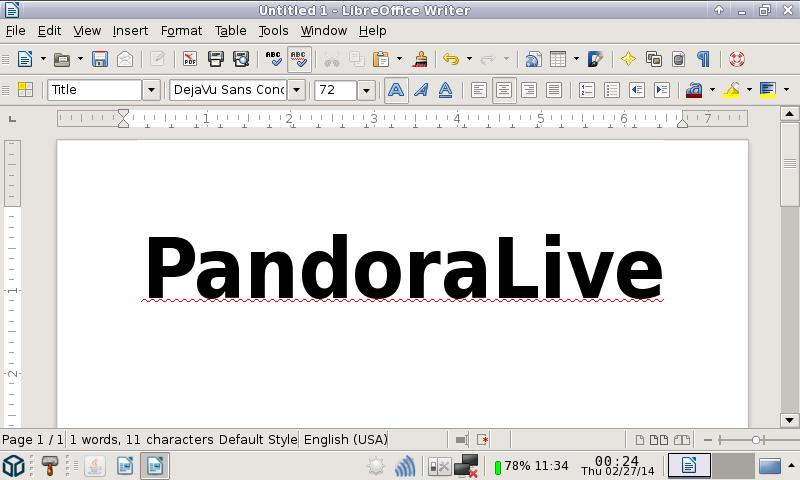Insert Table icon
The height and width of the screenshot is (480, 800).
(x=558, y=59)
